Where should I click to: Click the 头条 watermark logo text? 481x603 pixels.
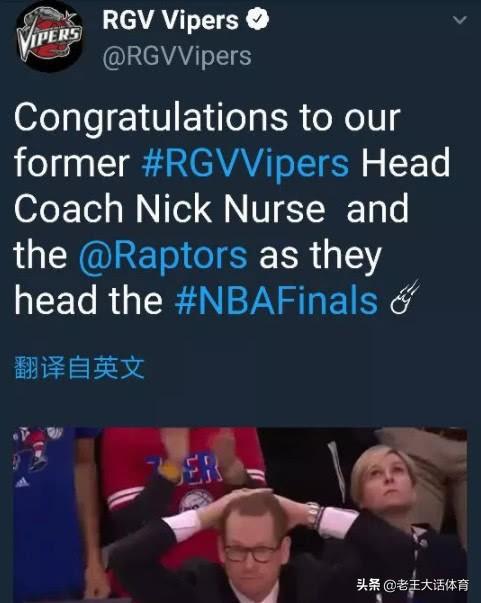[368, 585]
